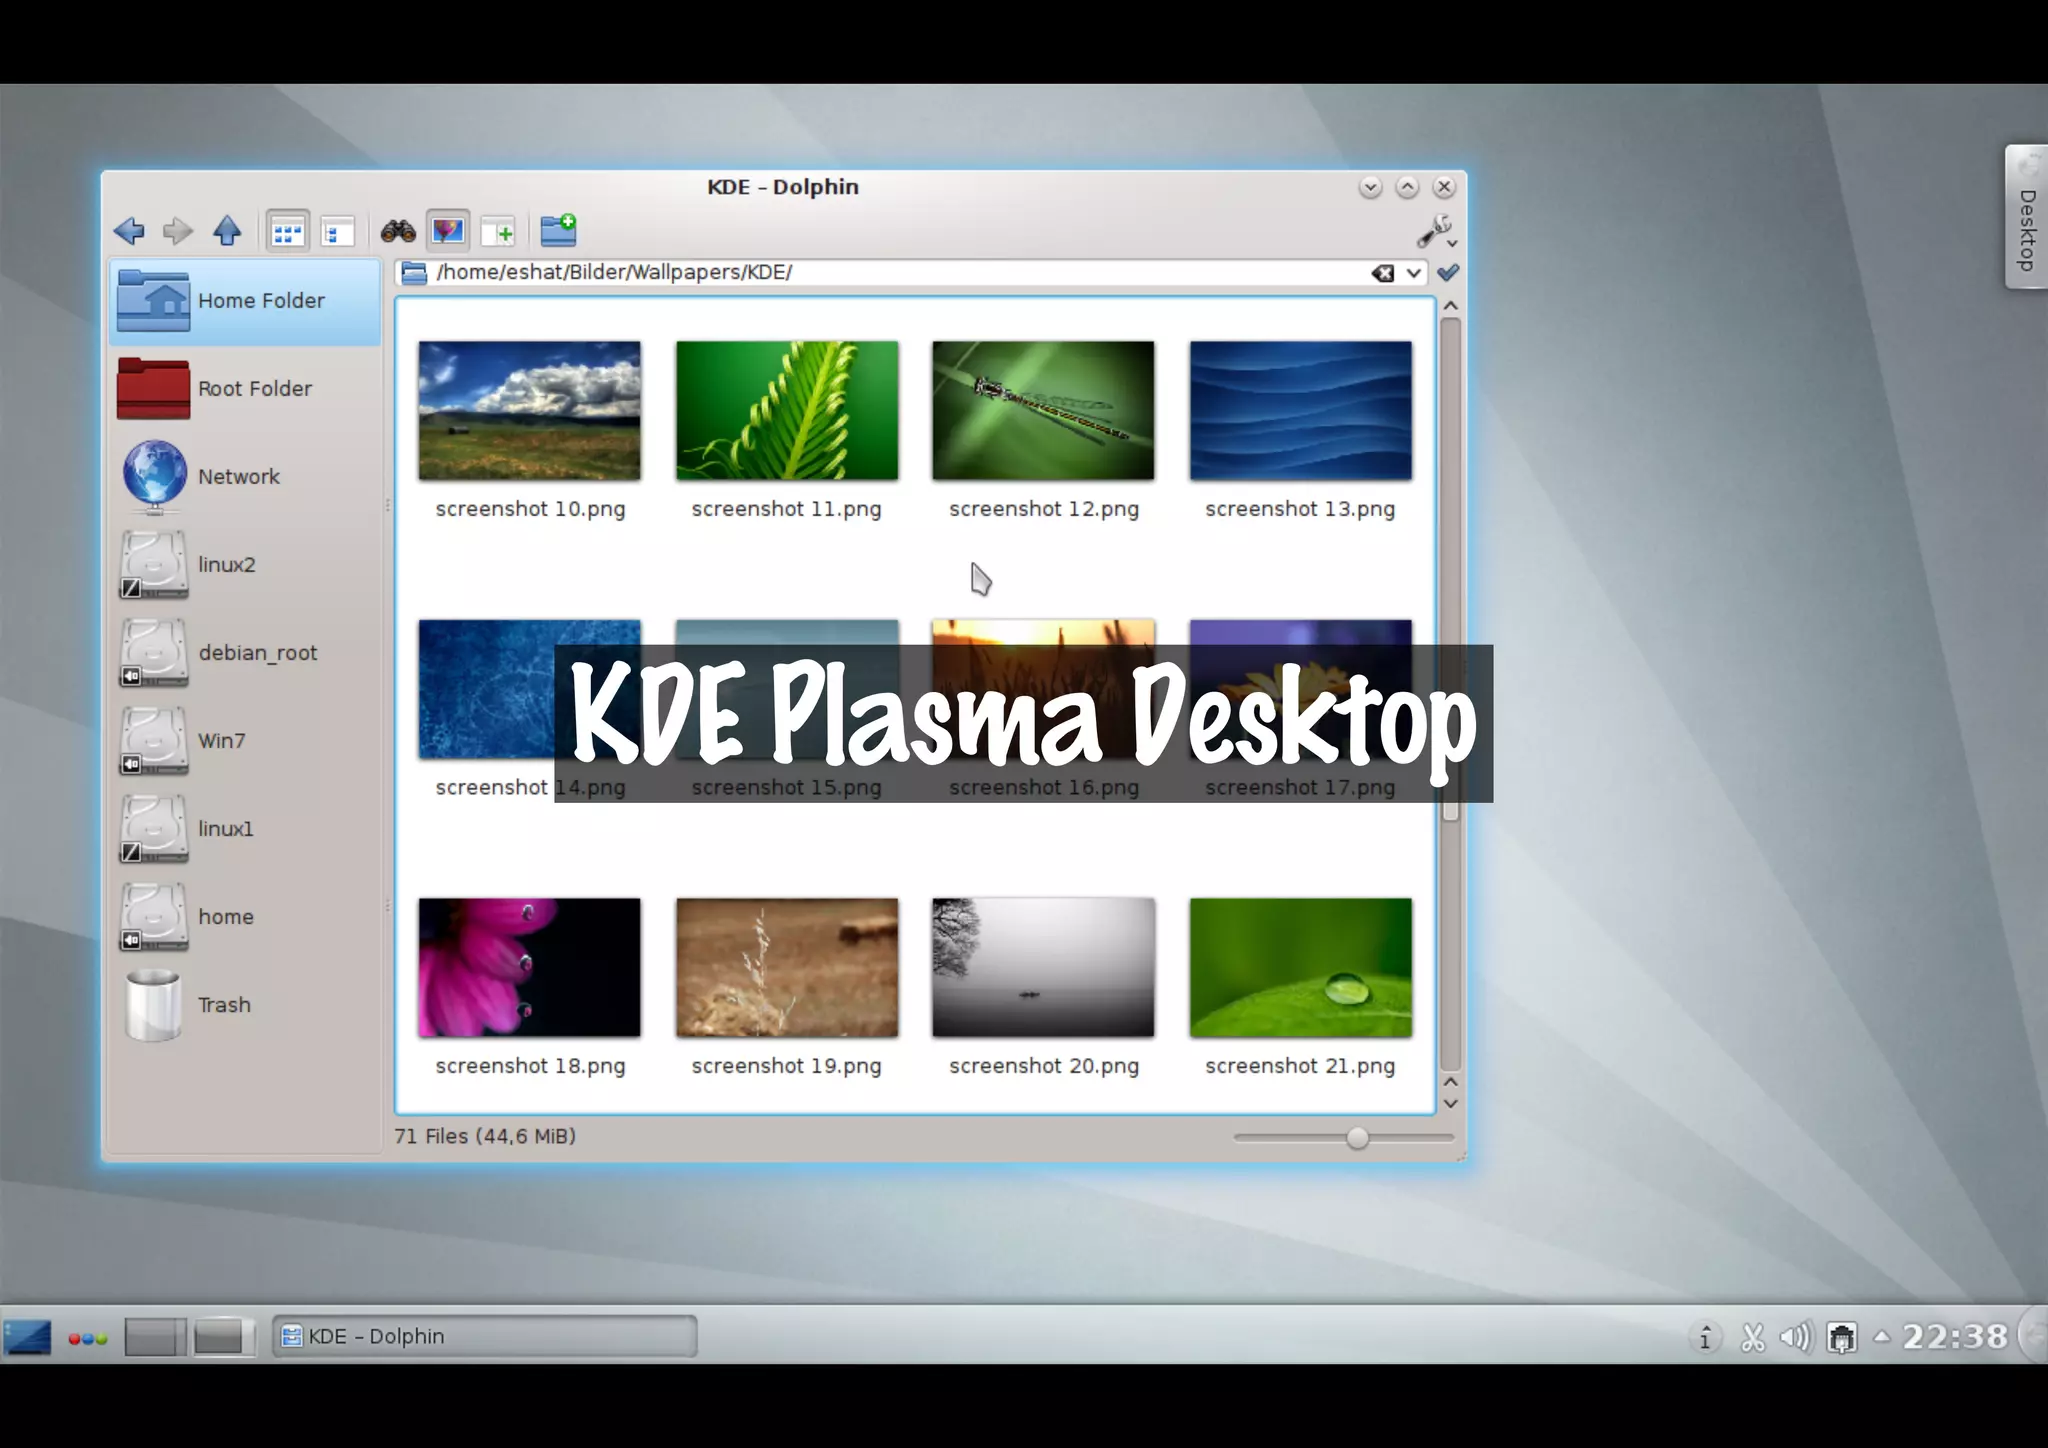The width and height of the screenshot is (2048, 1448).
Task: Expand the location history dropdown
Action: 1413,273
